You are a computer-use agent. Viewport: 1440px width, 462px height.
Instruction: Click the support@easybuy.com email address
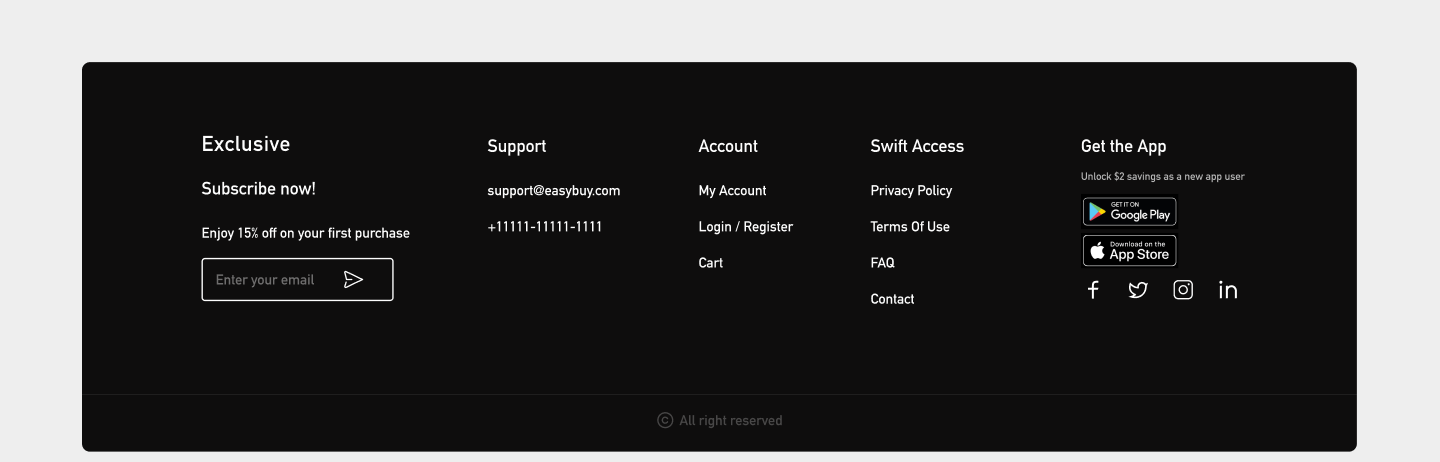(x=554, y=191)
